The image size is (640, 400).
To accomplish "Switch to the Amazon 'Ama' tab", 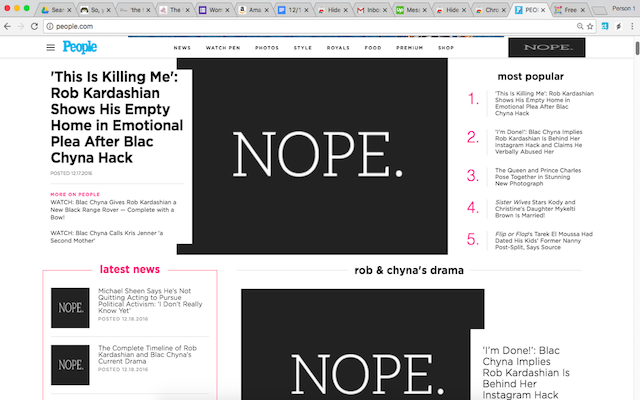I will (x=253, y=10).
